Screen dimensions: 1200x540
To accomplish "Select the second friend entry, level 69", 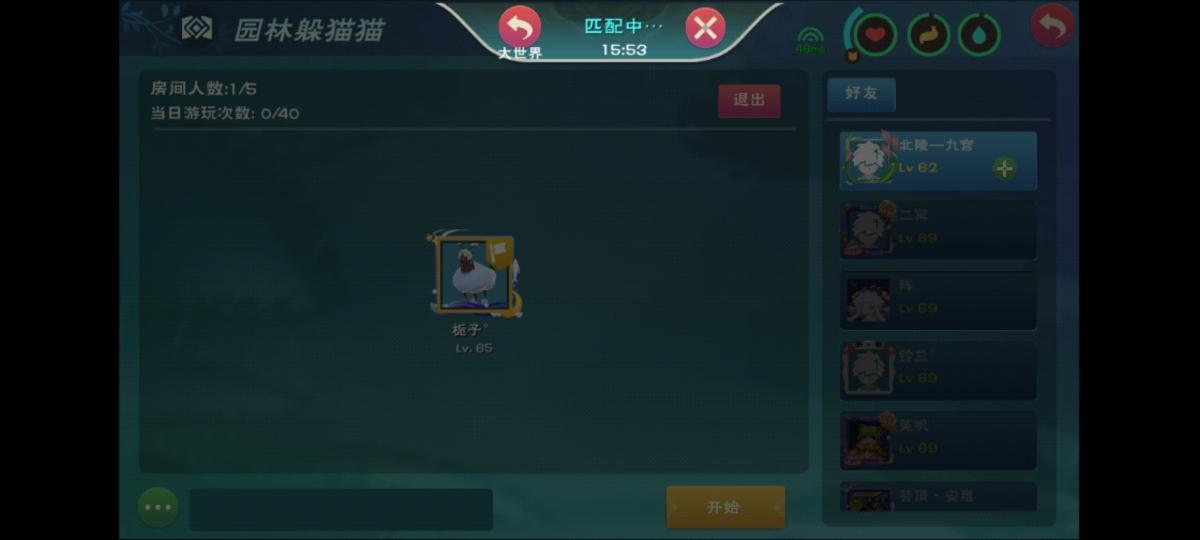I will (938, 230).
